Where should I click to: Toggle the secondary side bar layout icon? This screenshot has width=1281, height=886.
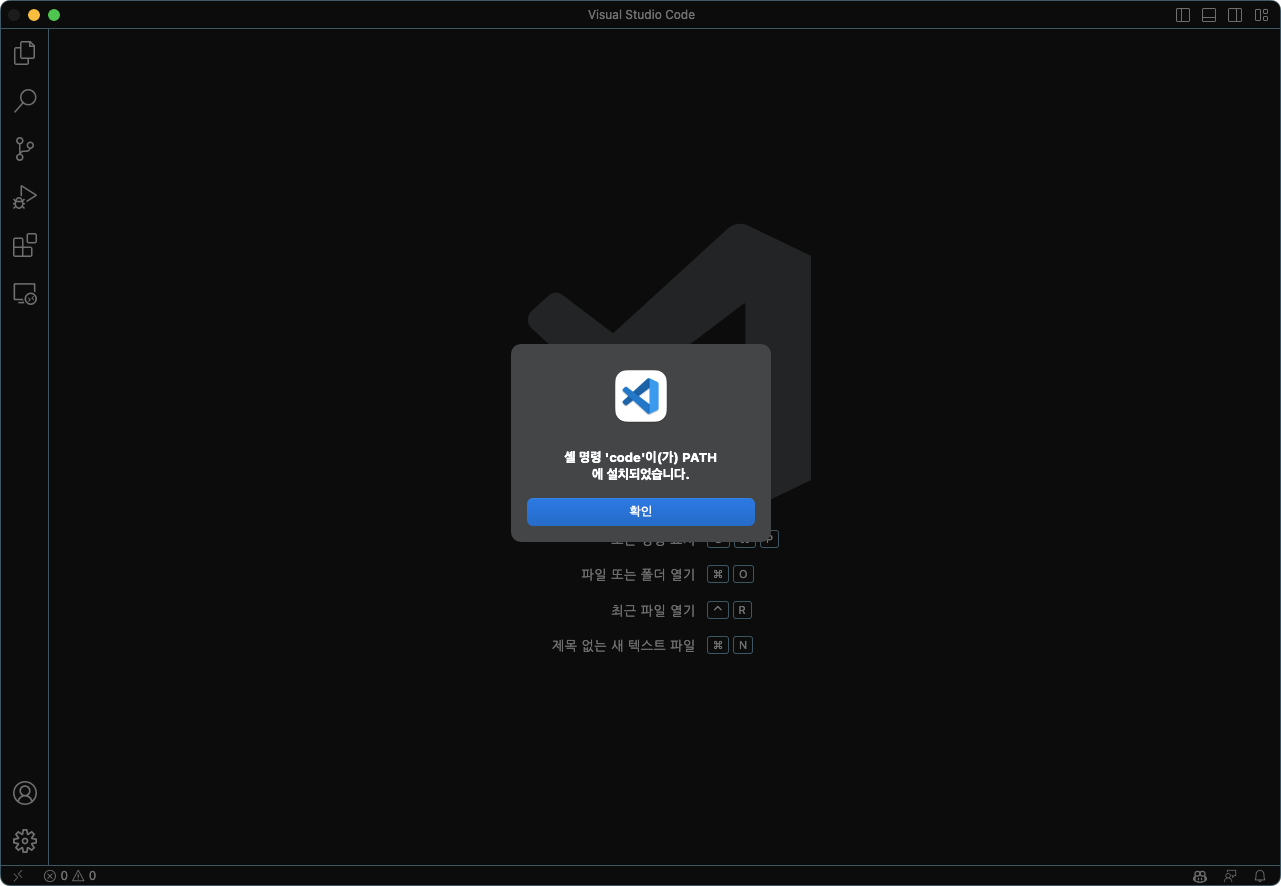1235,15
